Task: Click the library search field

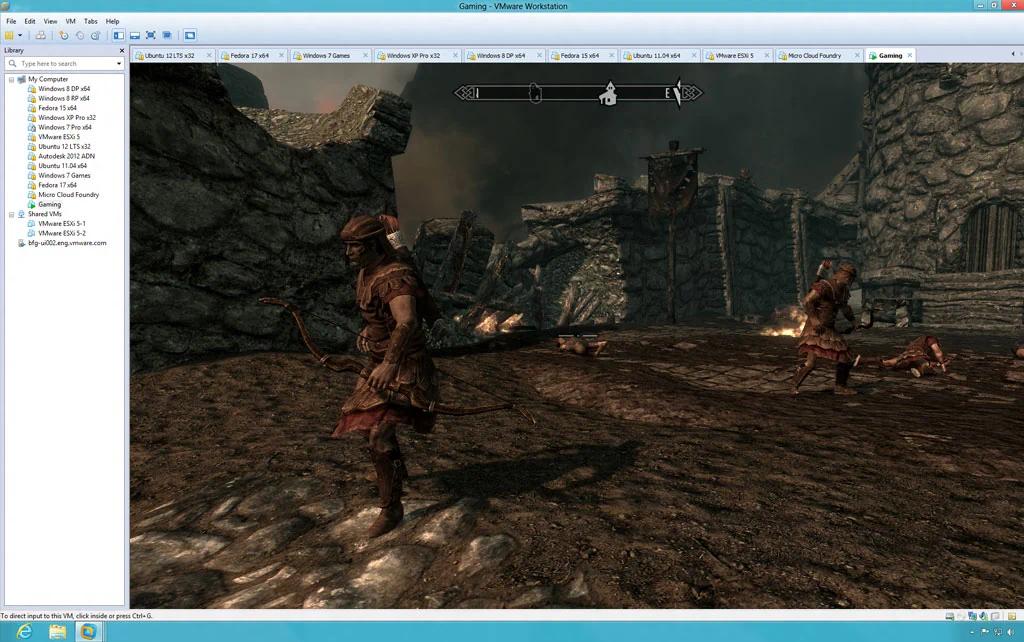Action: click(x=64, y=63)
